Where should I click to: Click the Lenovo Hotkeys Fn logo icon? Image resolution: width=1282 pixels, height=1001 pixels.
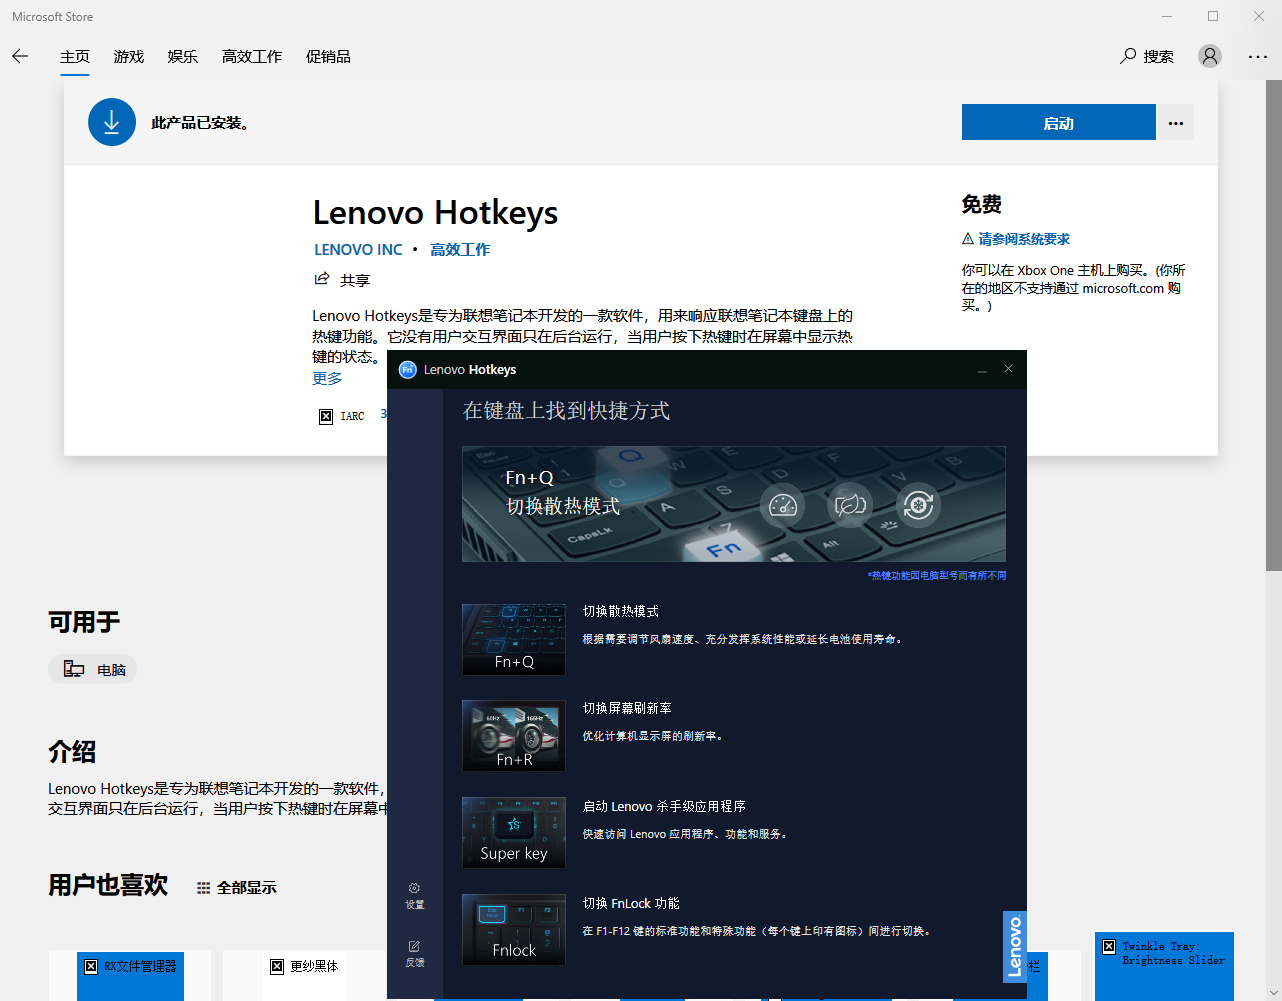[x=407, y=370]
